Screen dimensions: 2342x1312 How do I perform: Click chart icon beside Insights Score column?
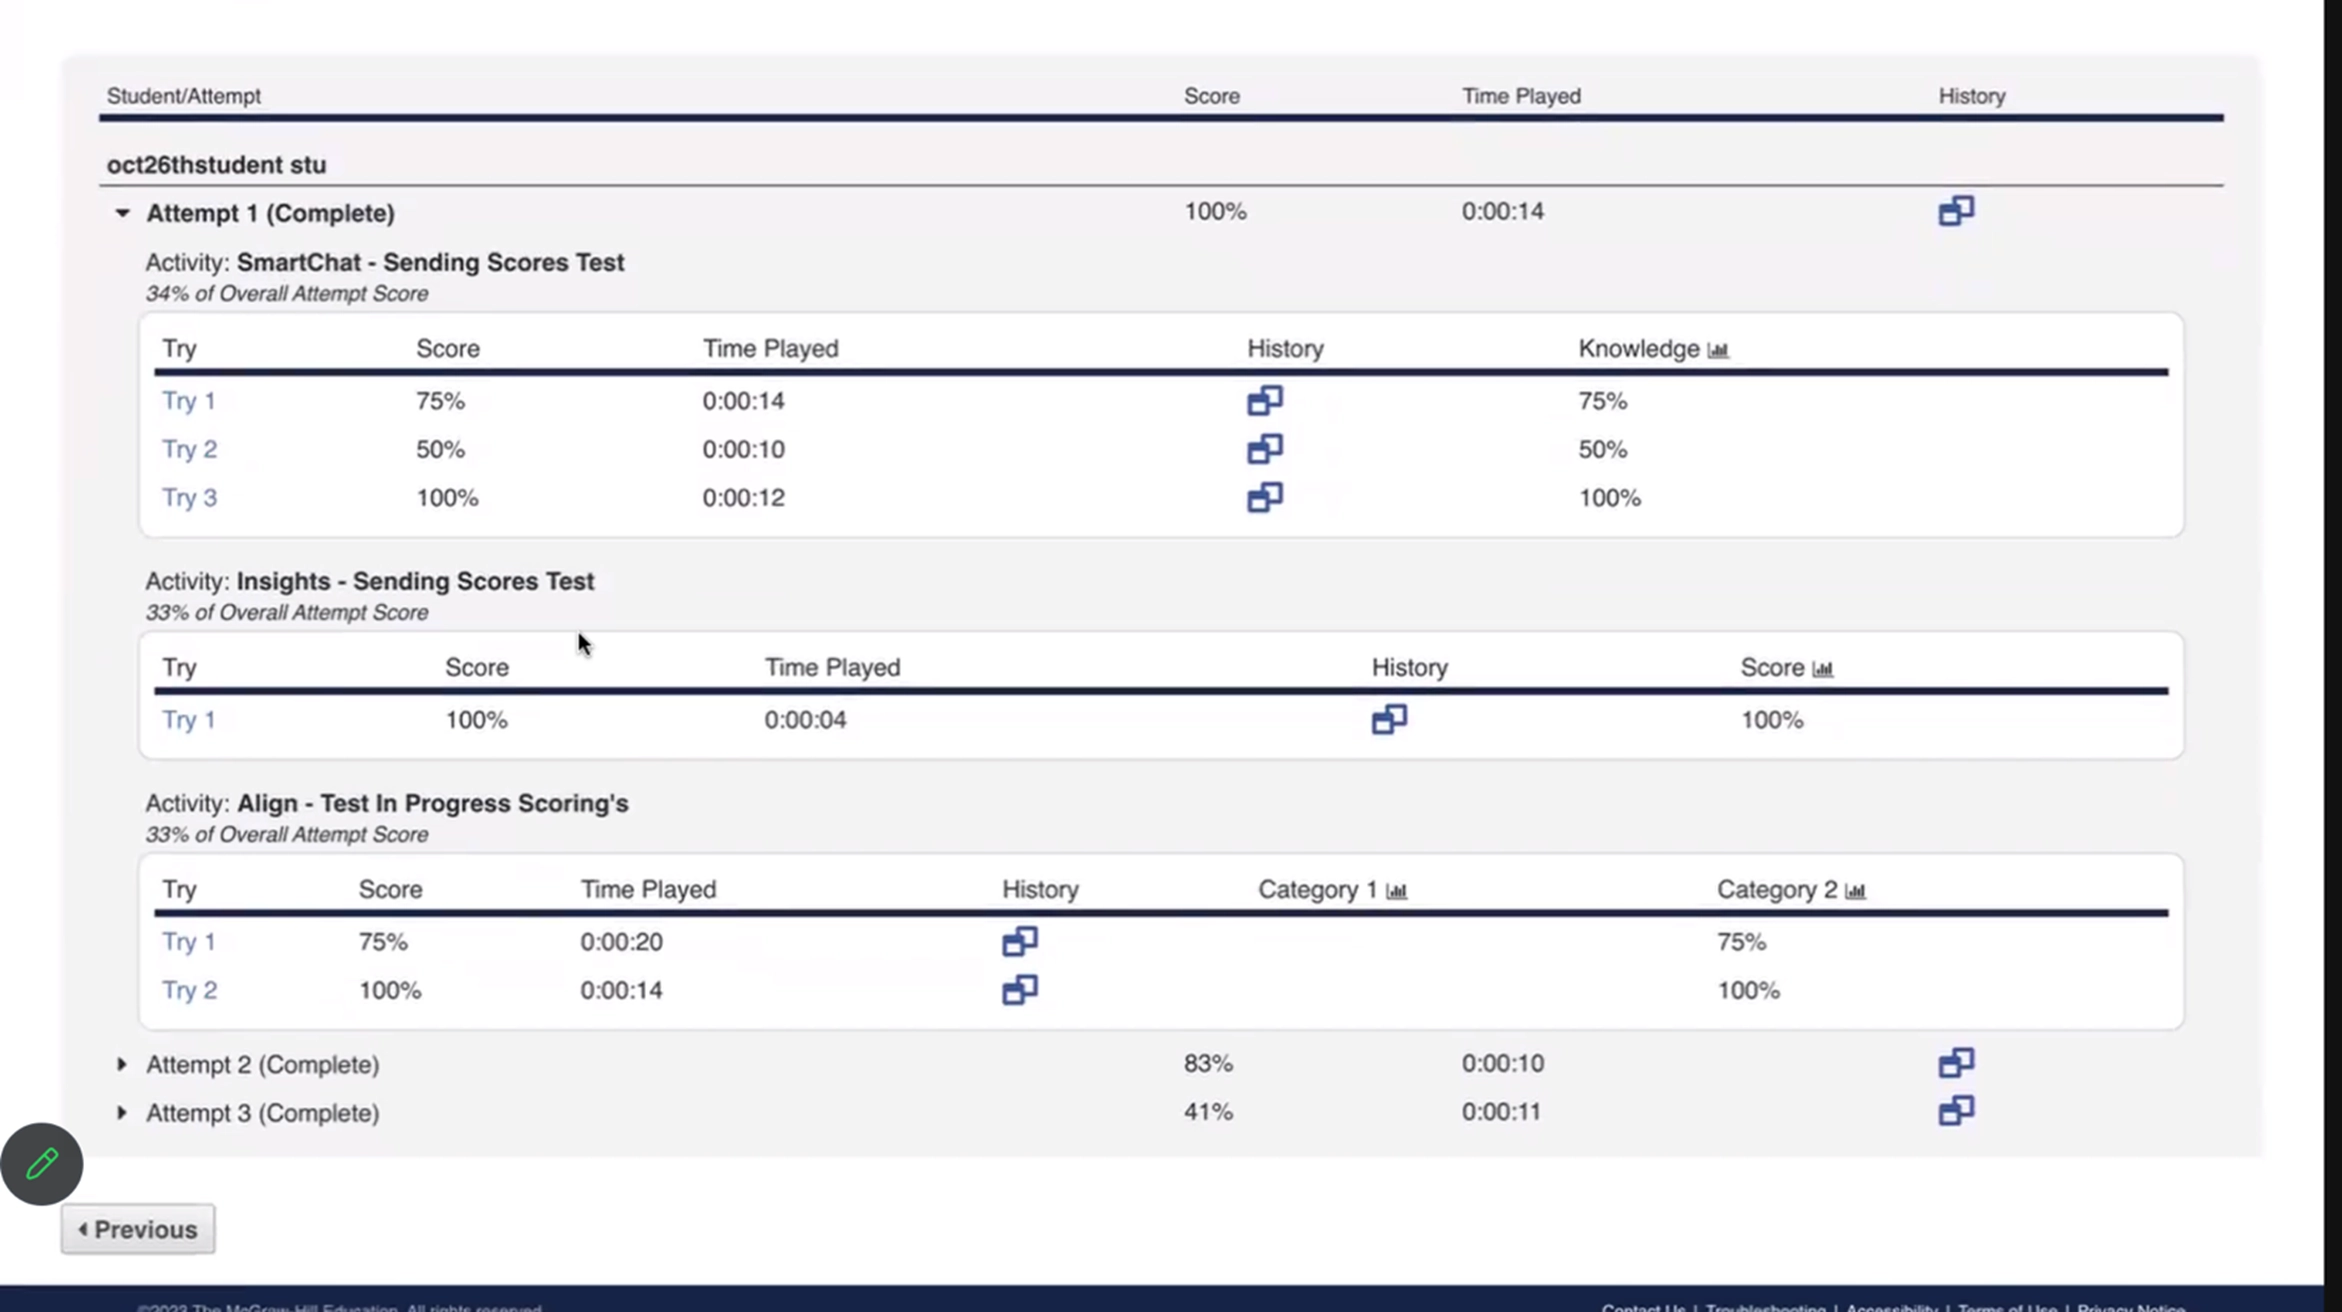click(1823, 669)
